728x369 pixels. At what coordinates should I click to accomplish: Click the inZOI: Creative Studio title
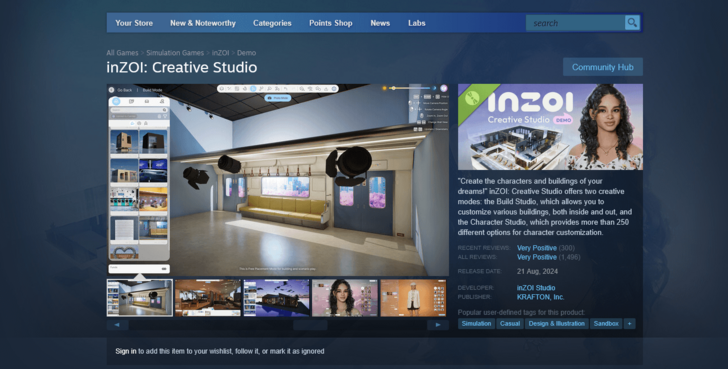coord(182,67)
